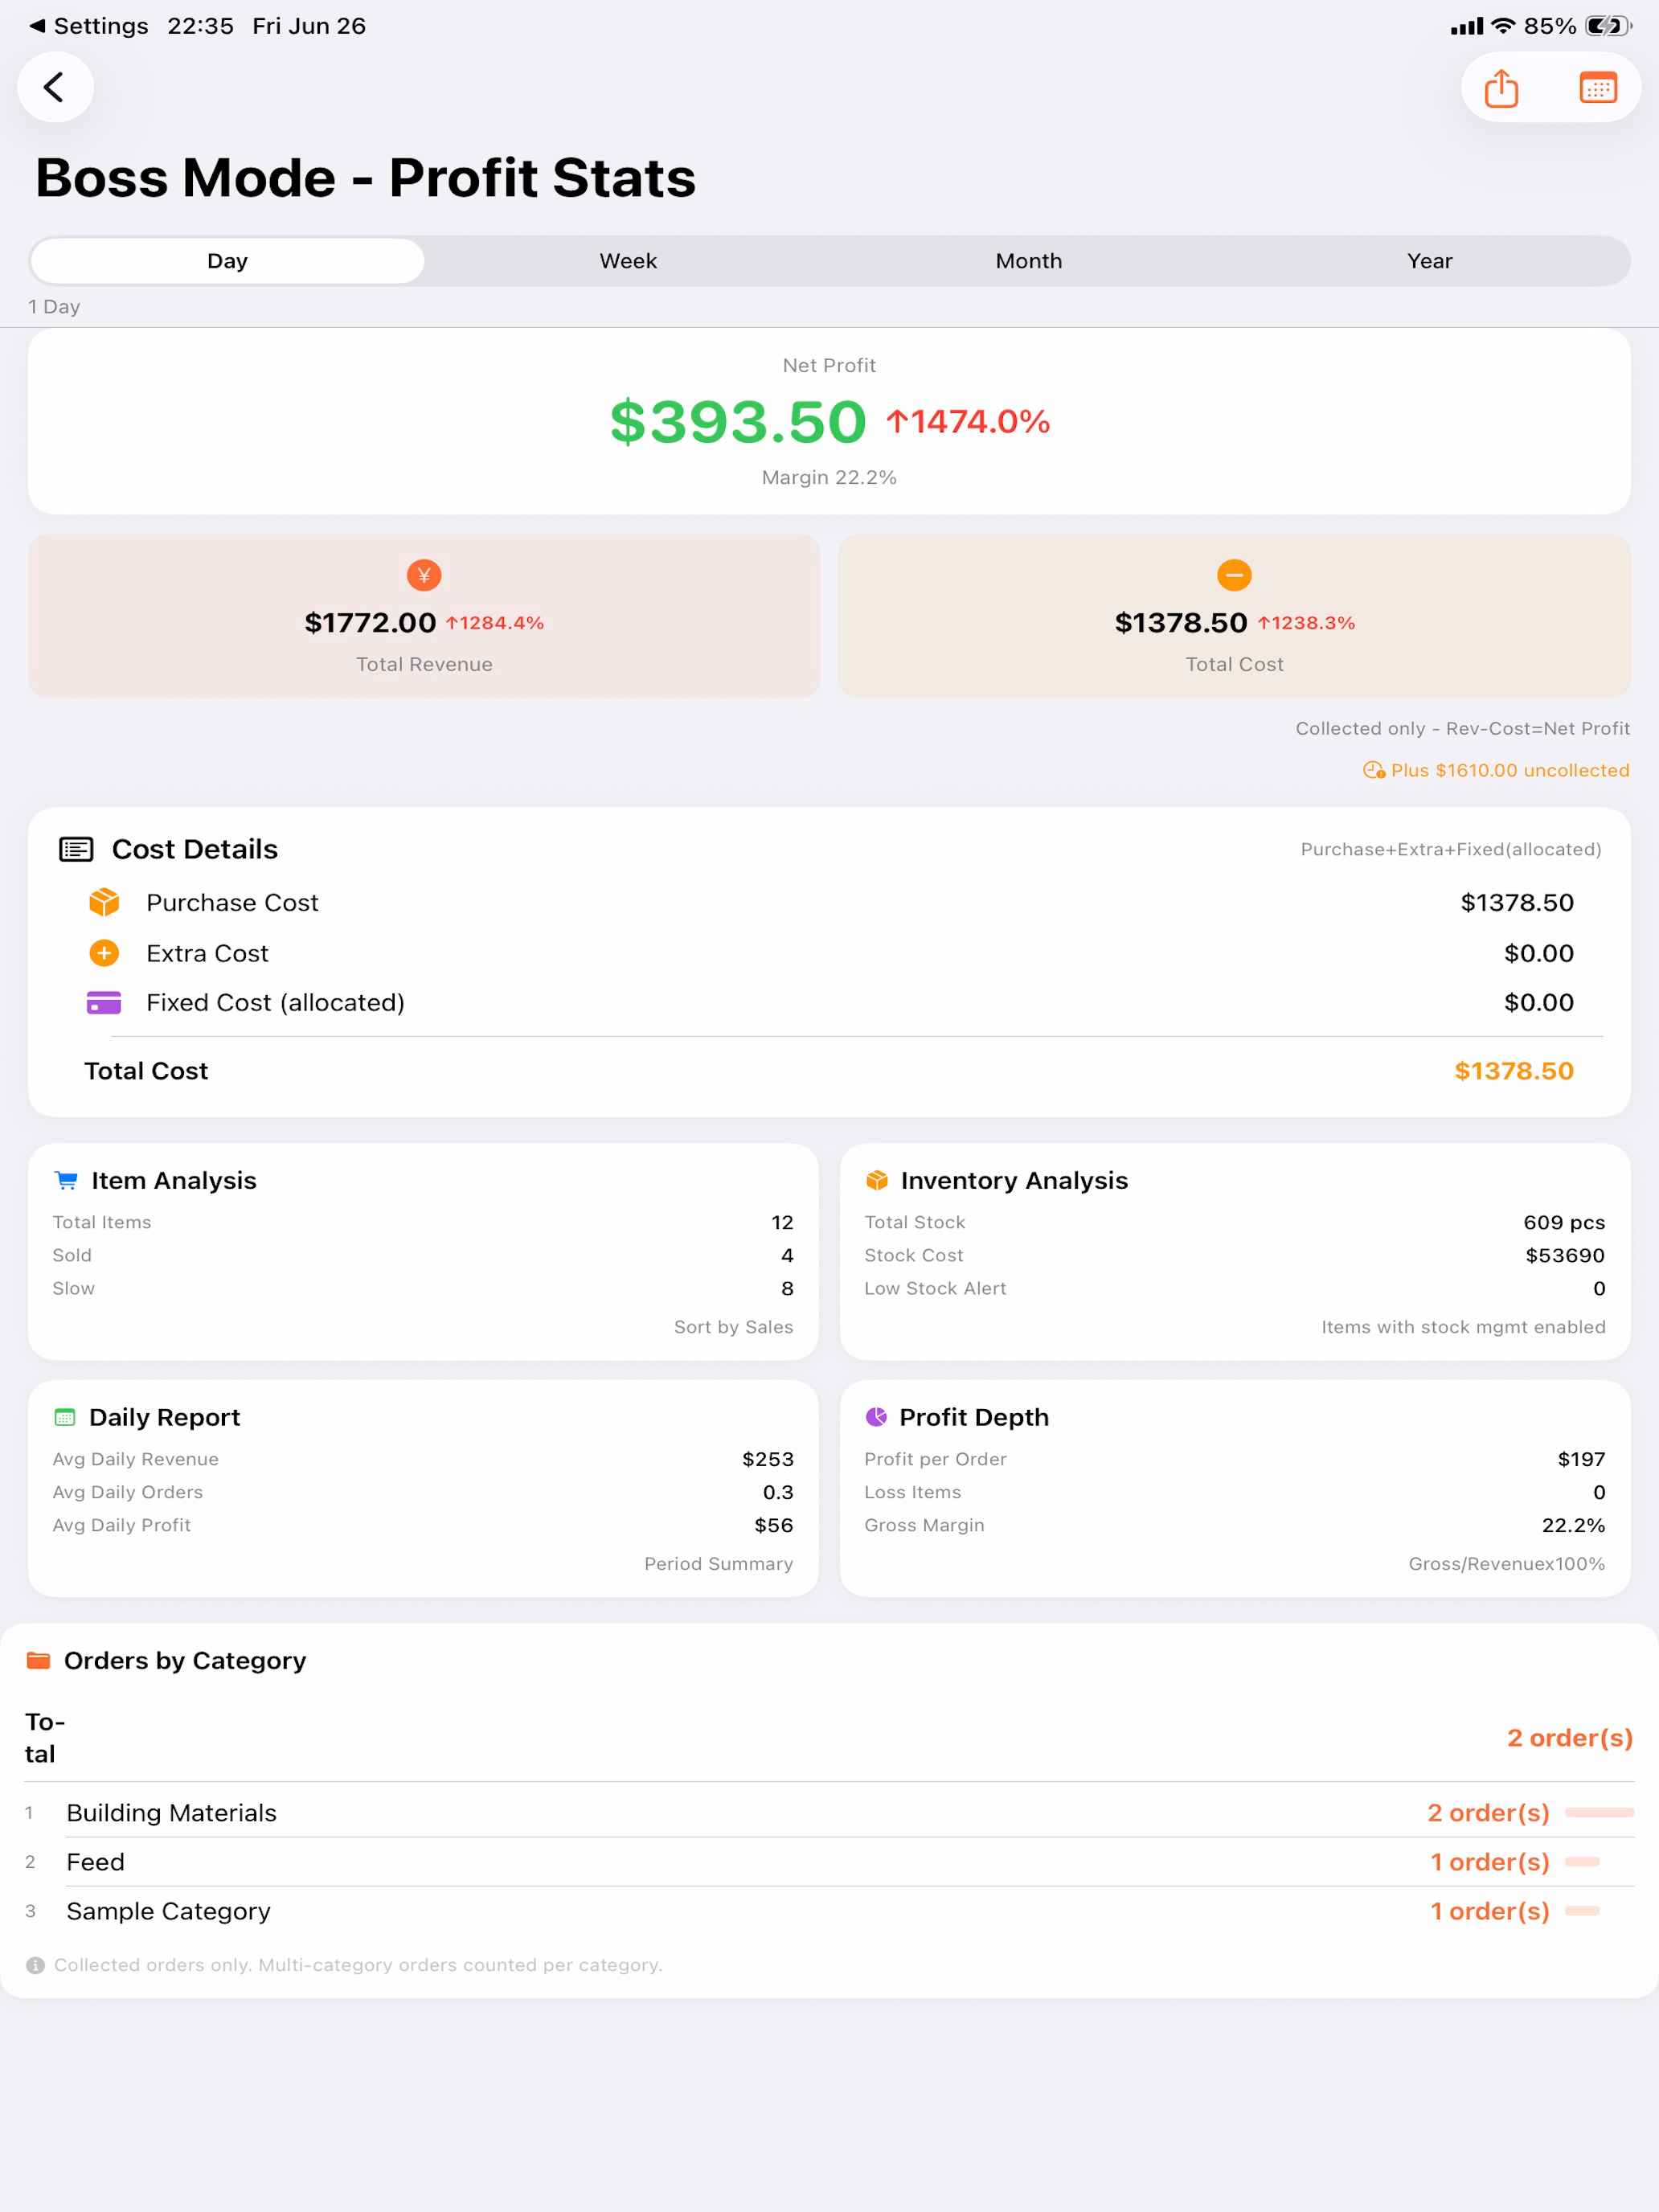Tap the Total 2 order(s) count
The image size is (1659, 2212).
click(x=1569, y=1738)
